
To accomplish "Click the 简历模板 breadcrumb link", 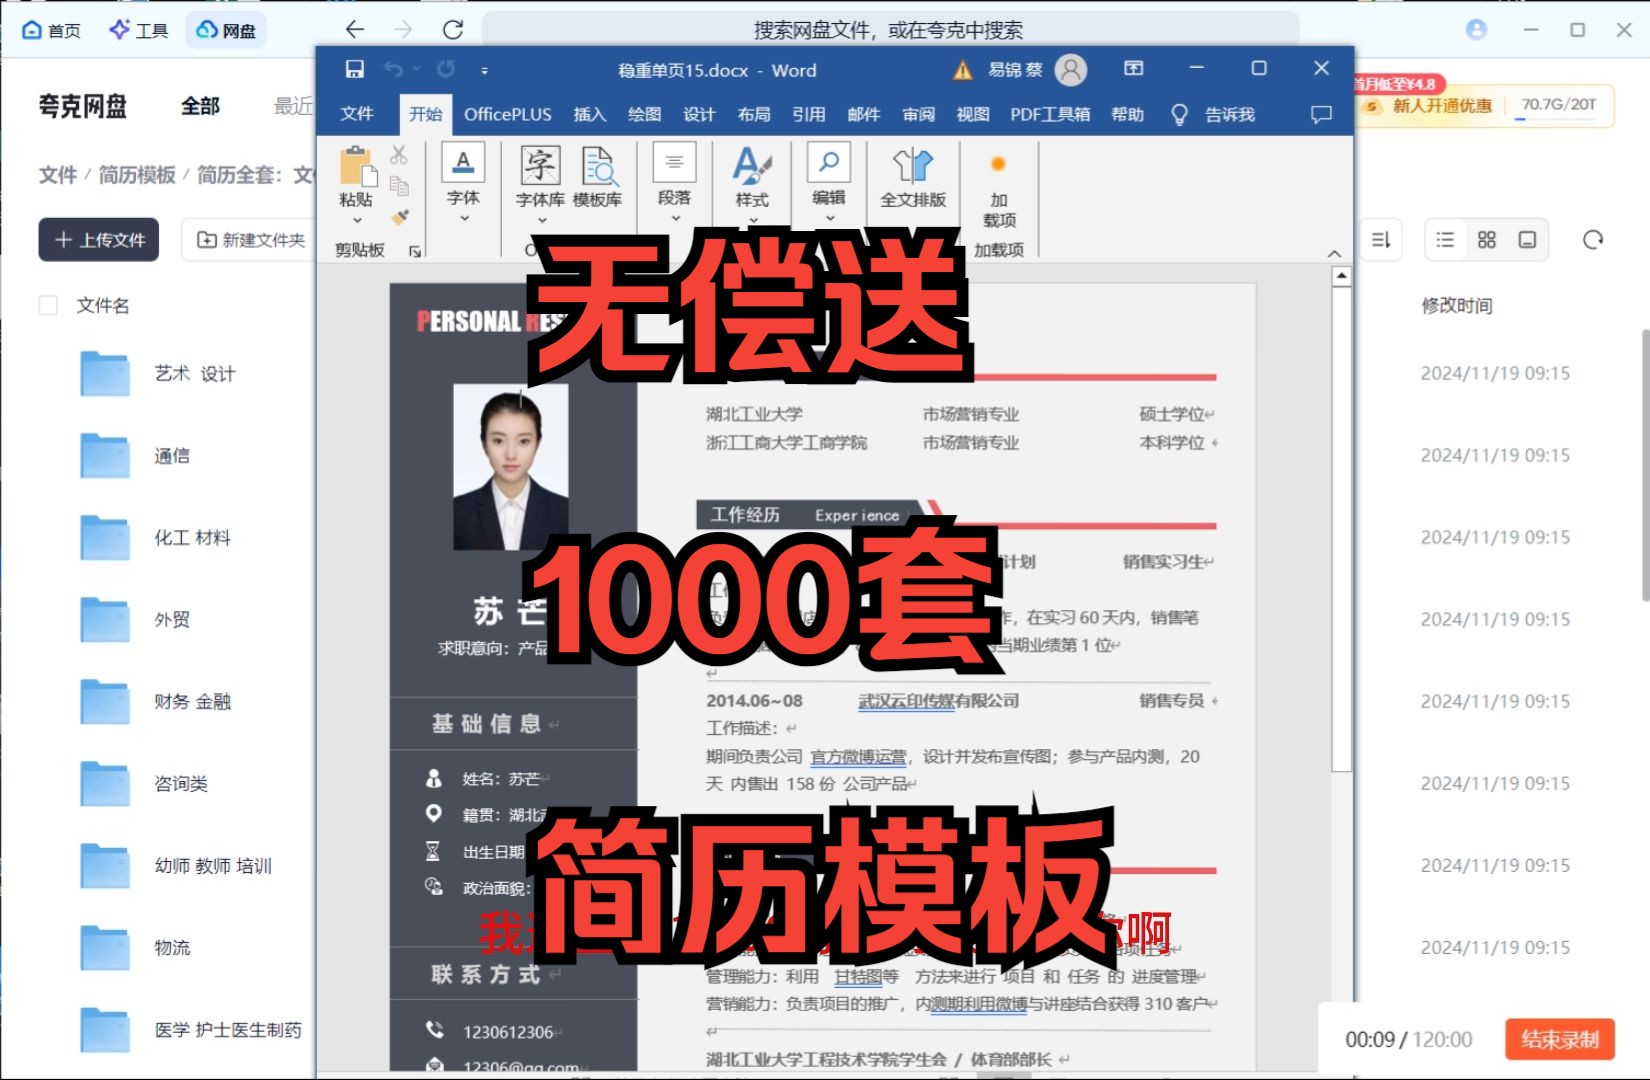I will (x=137, y=175).
